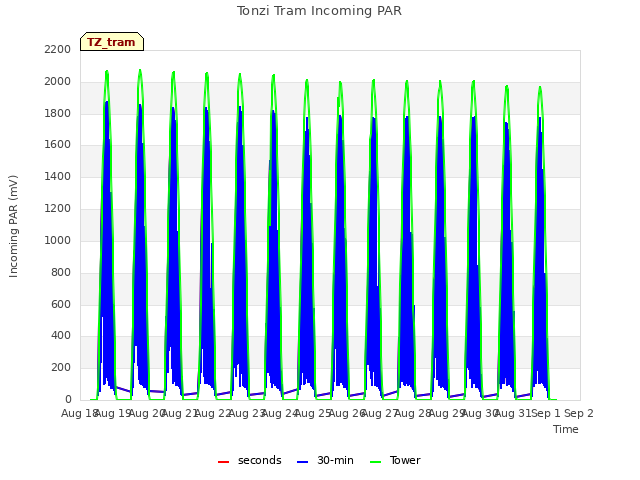This screenshot has width=640, height=480.
Task: Toggle the seconds legend entry
Action: [x=250, y=460]
